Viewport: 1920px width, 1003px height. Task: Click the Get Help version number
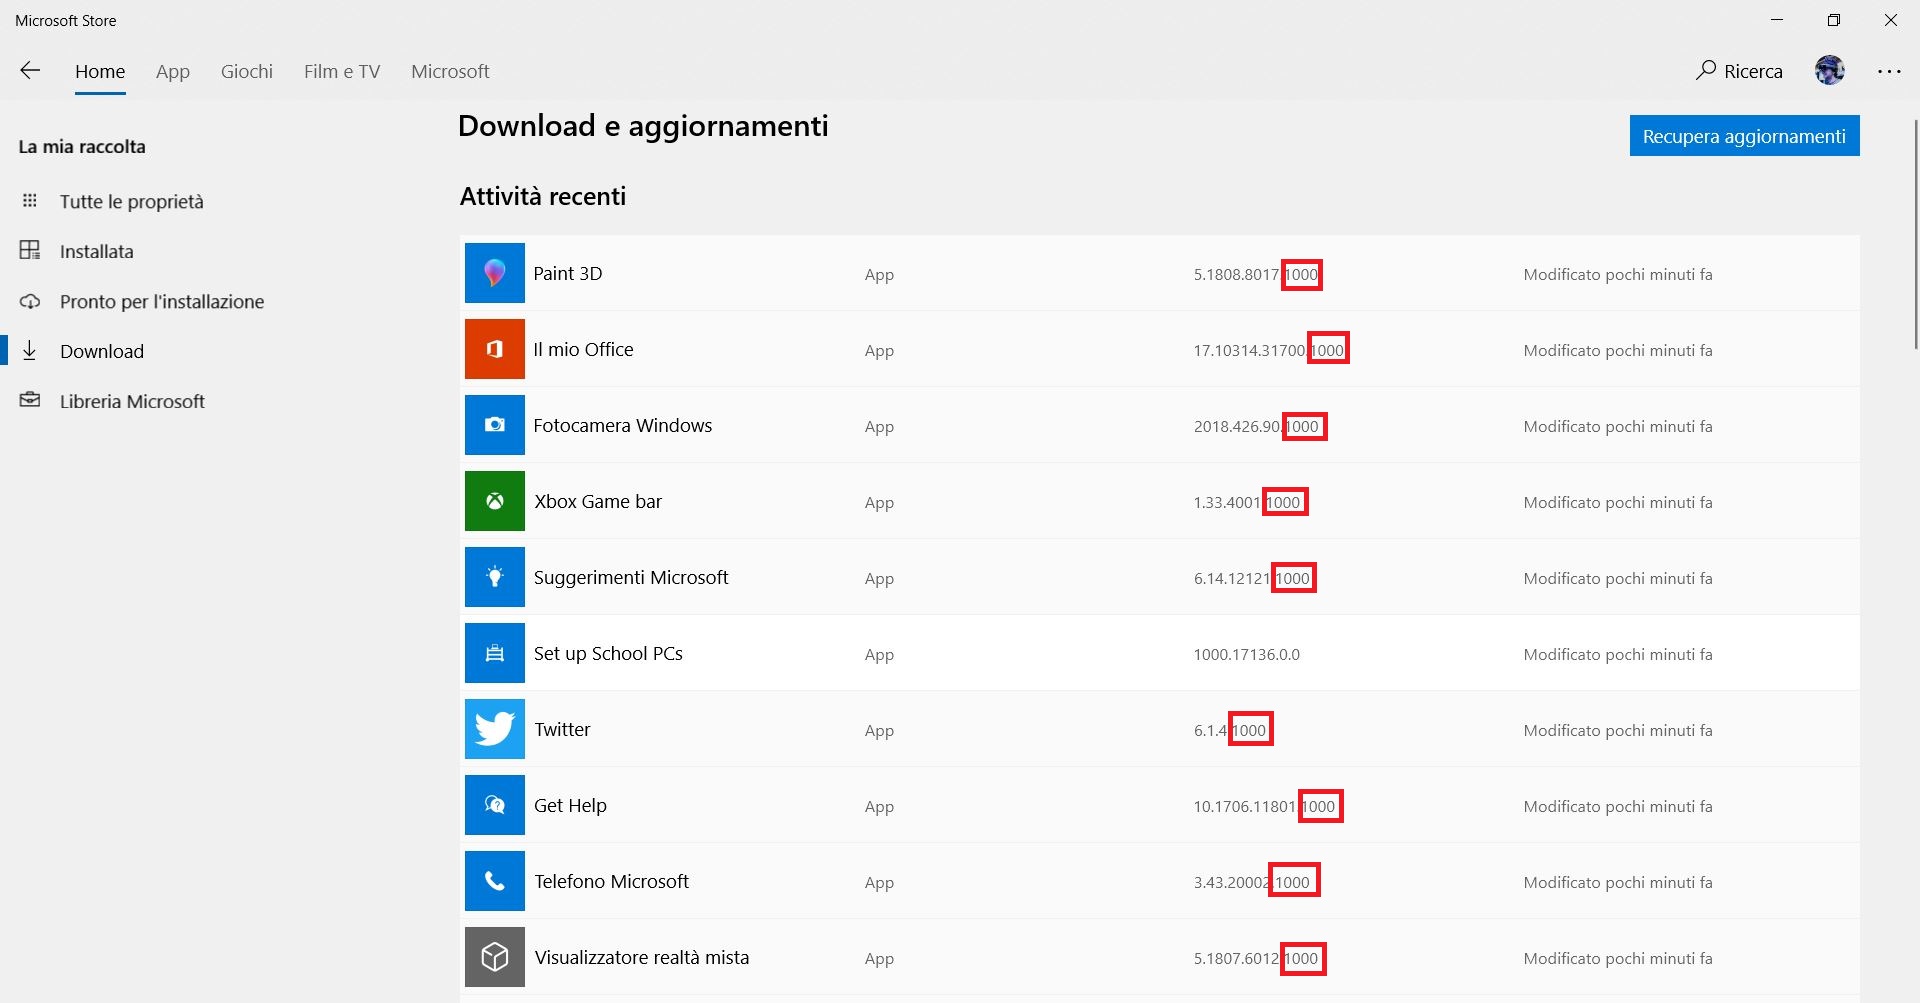[1264, 806]
